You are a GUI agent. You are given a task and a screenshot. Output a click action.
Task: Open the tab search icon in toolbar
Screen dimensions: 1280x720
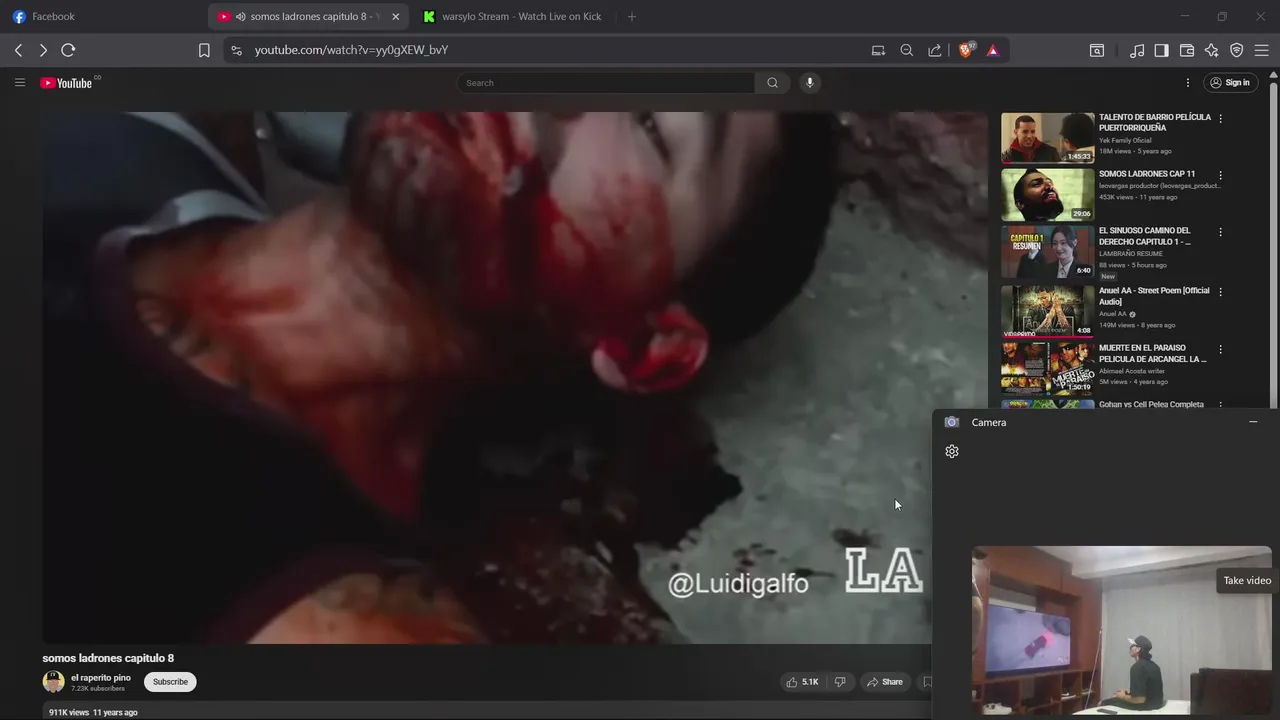(1097, 50)
